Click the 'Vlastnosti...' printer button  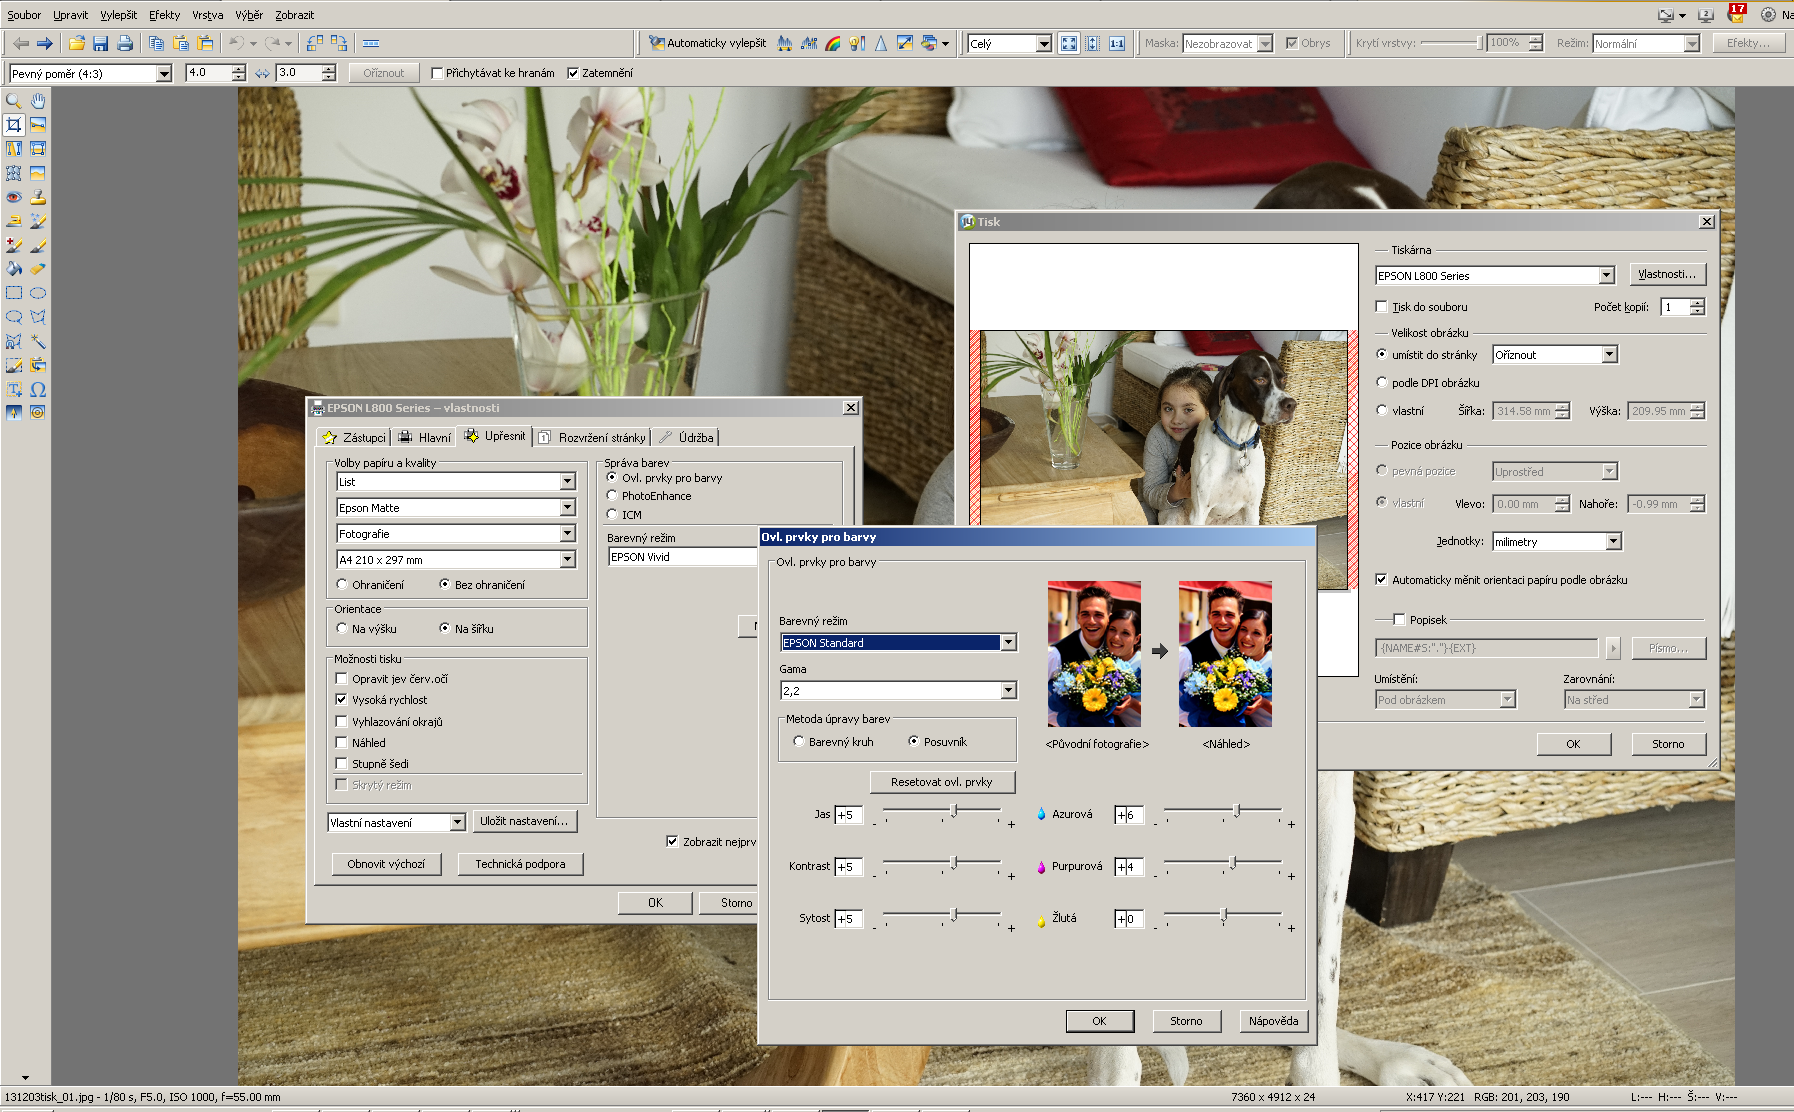1666,275
